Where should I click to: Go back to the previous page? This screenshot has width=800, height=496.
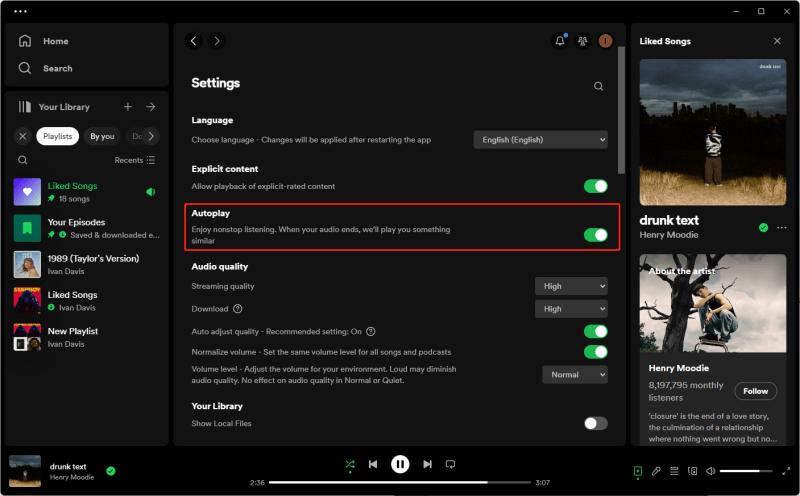pos(194,41)
